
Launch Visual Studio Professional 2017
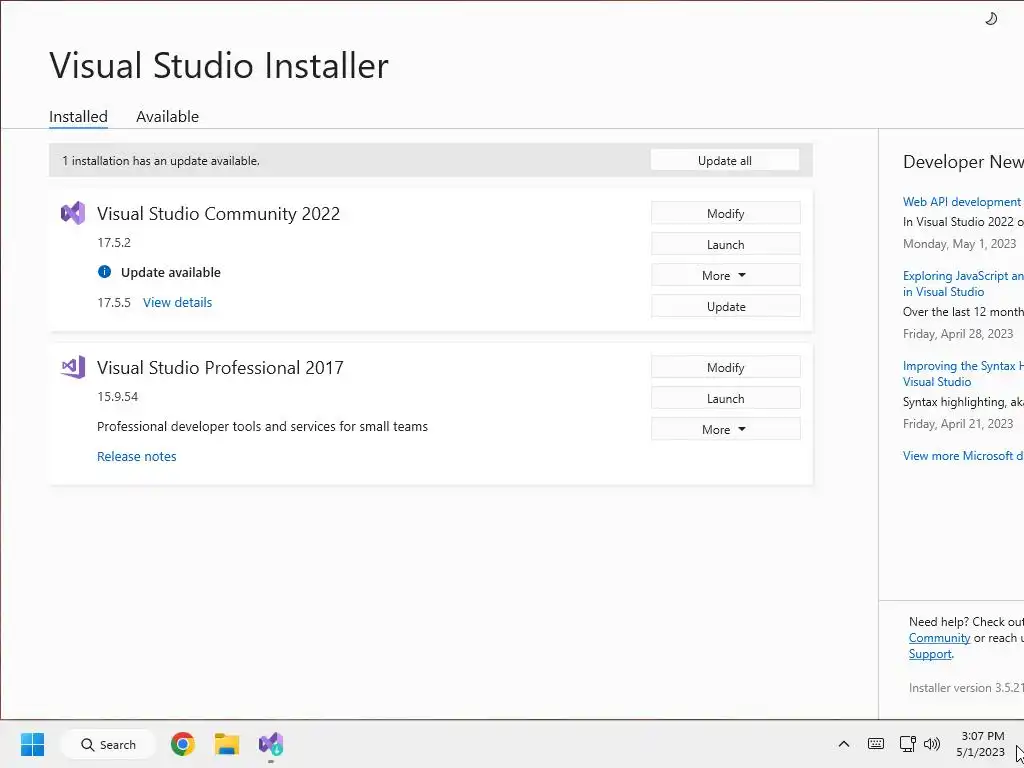726,398
